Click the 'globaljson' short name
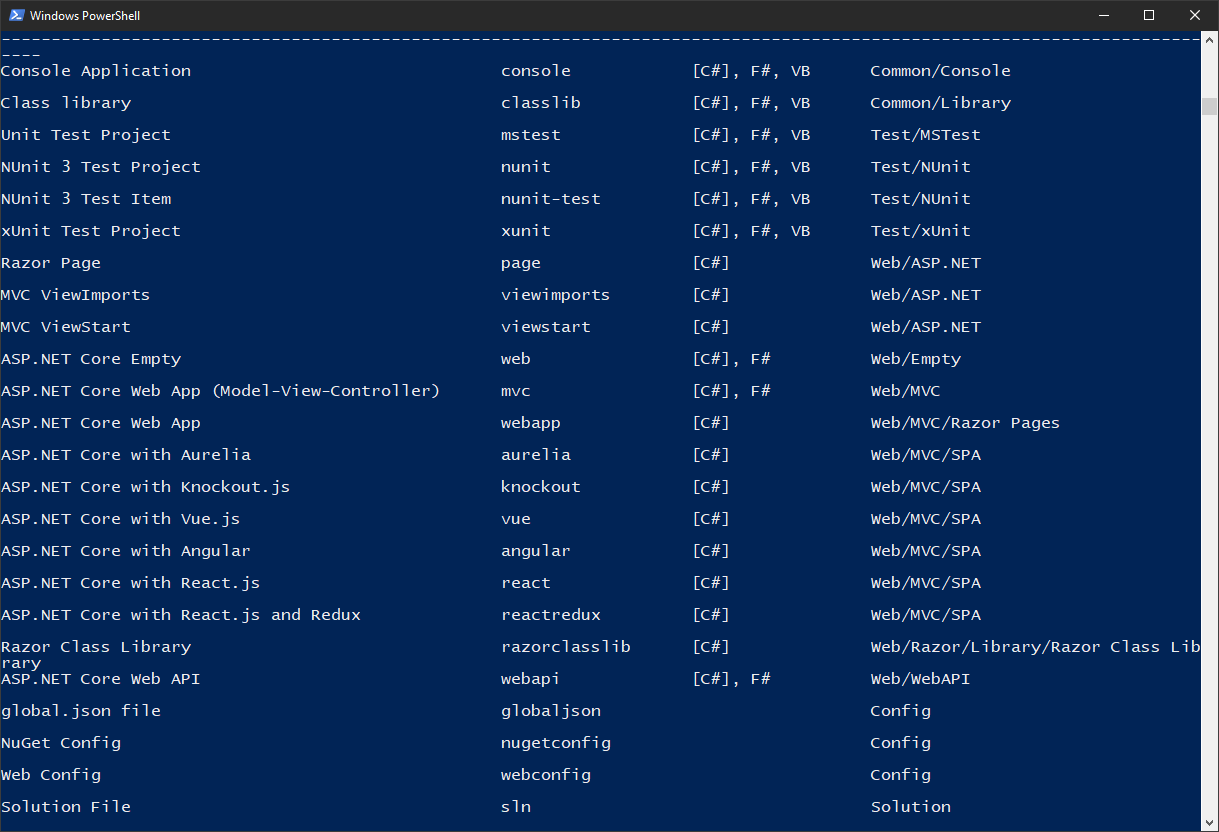The height and width of the screenshot is (832, 1219). click(x=551, y=711)
